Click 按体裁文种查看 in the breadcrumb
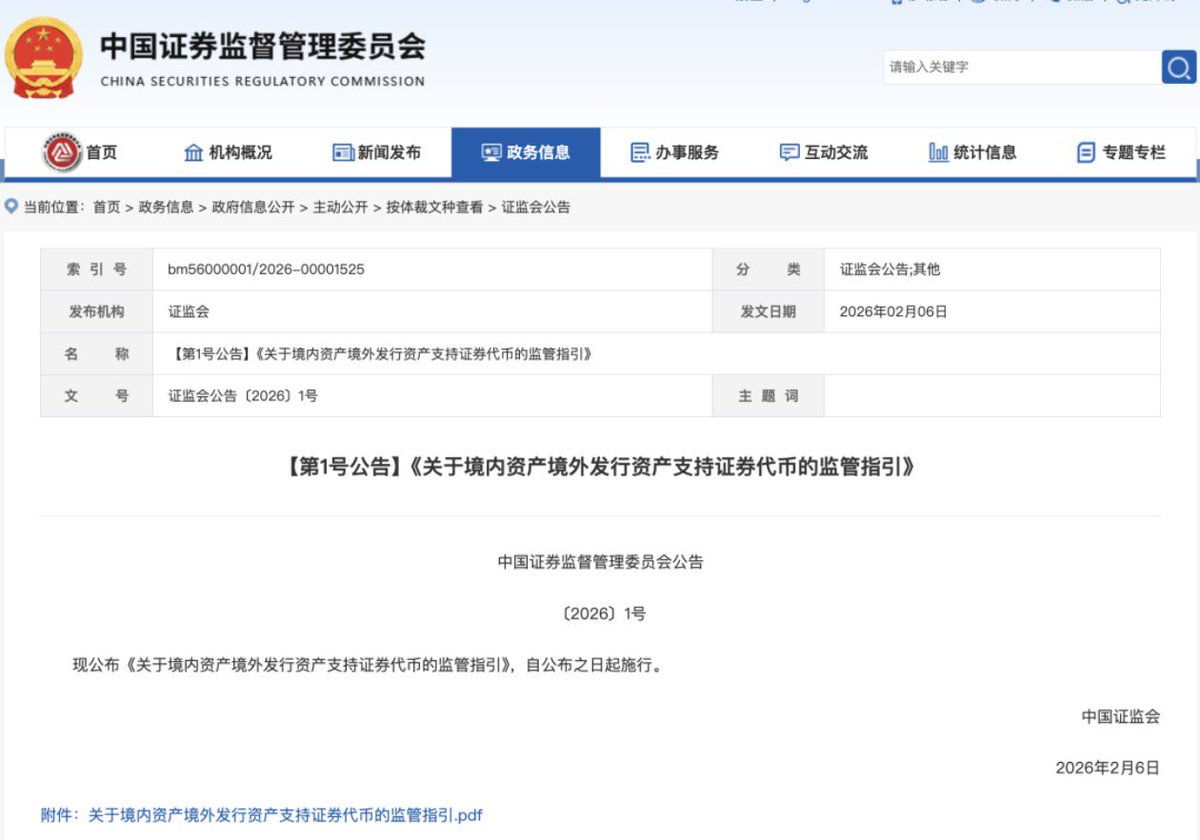The image size is (1200, 840). pyautogui.click(x=434, y=207)
